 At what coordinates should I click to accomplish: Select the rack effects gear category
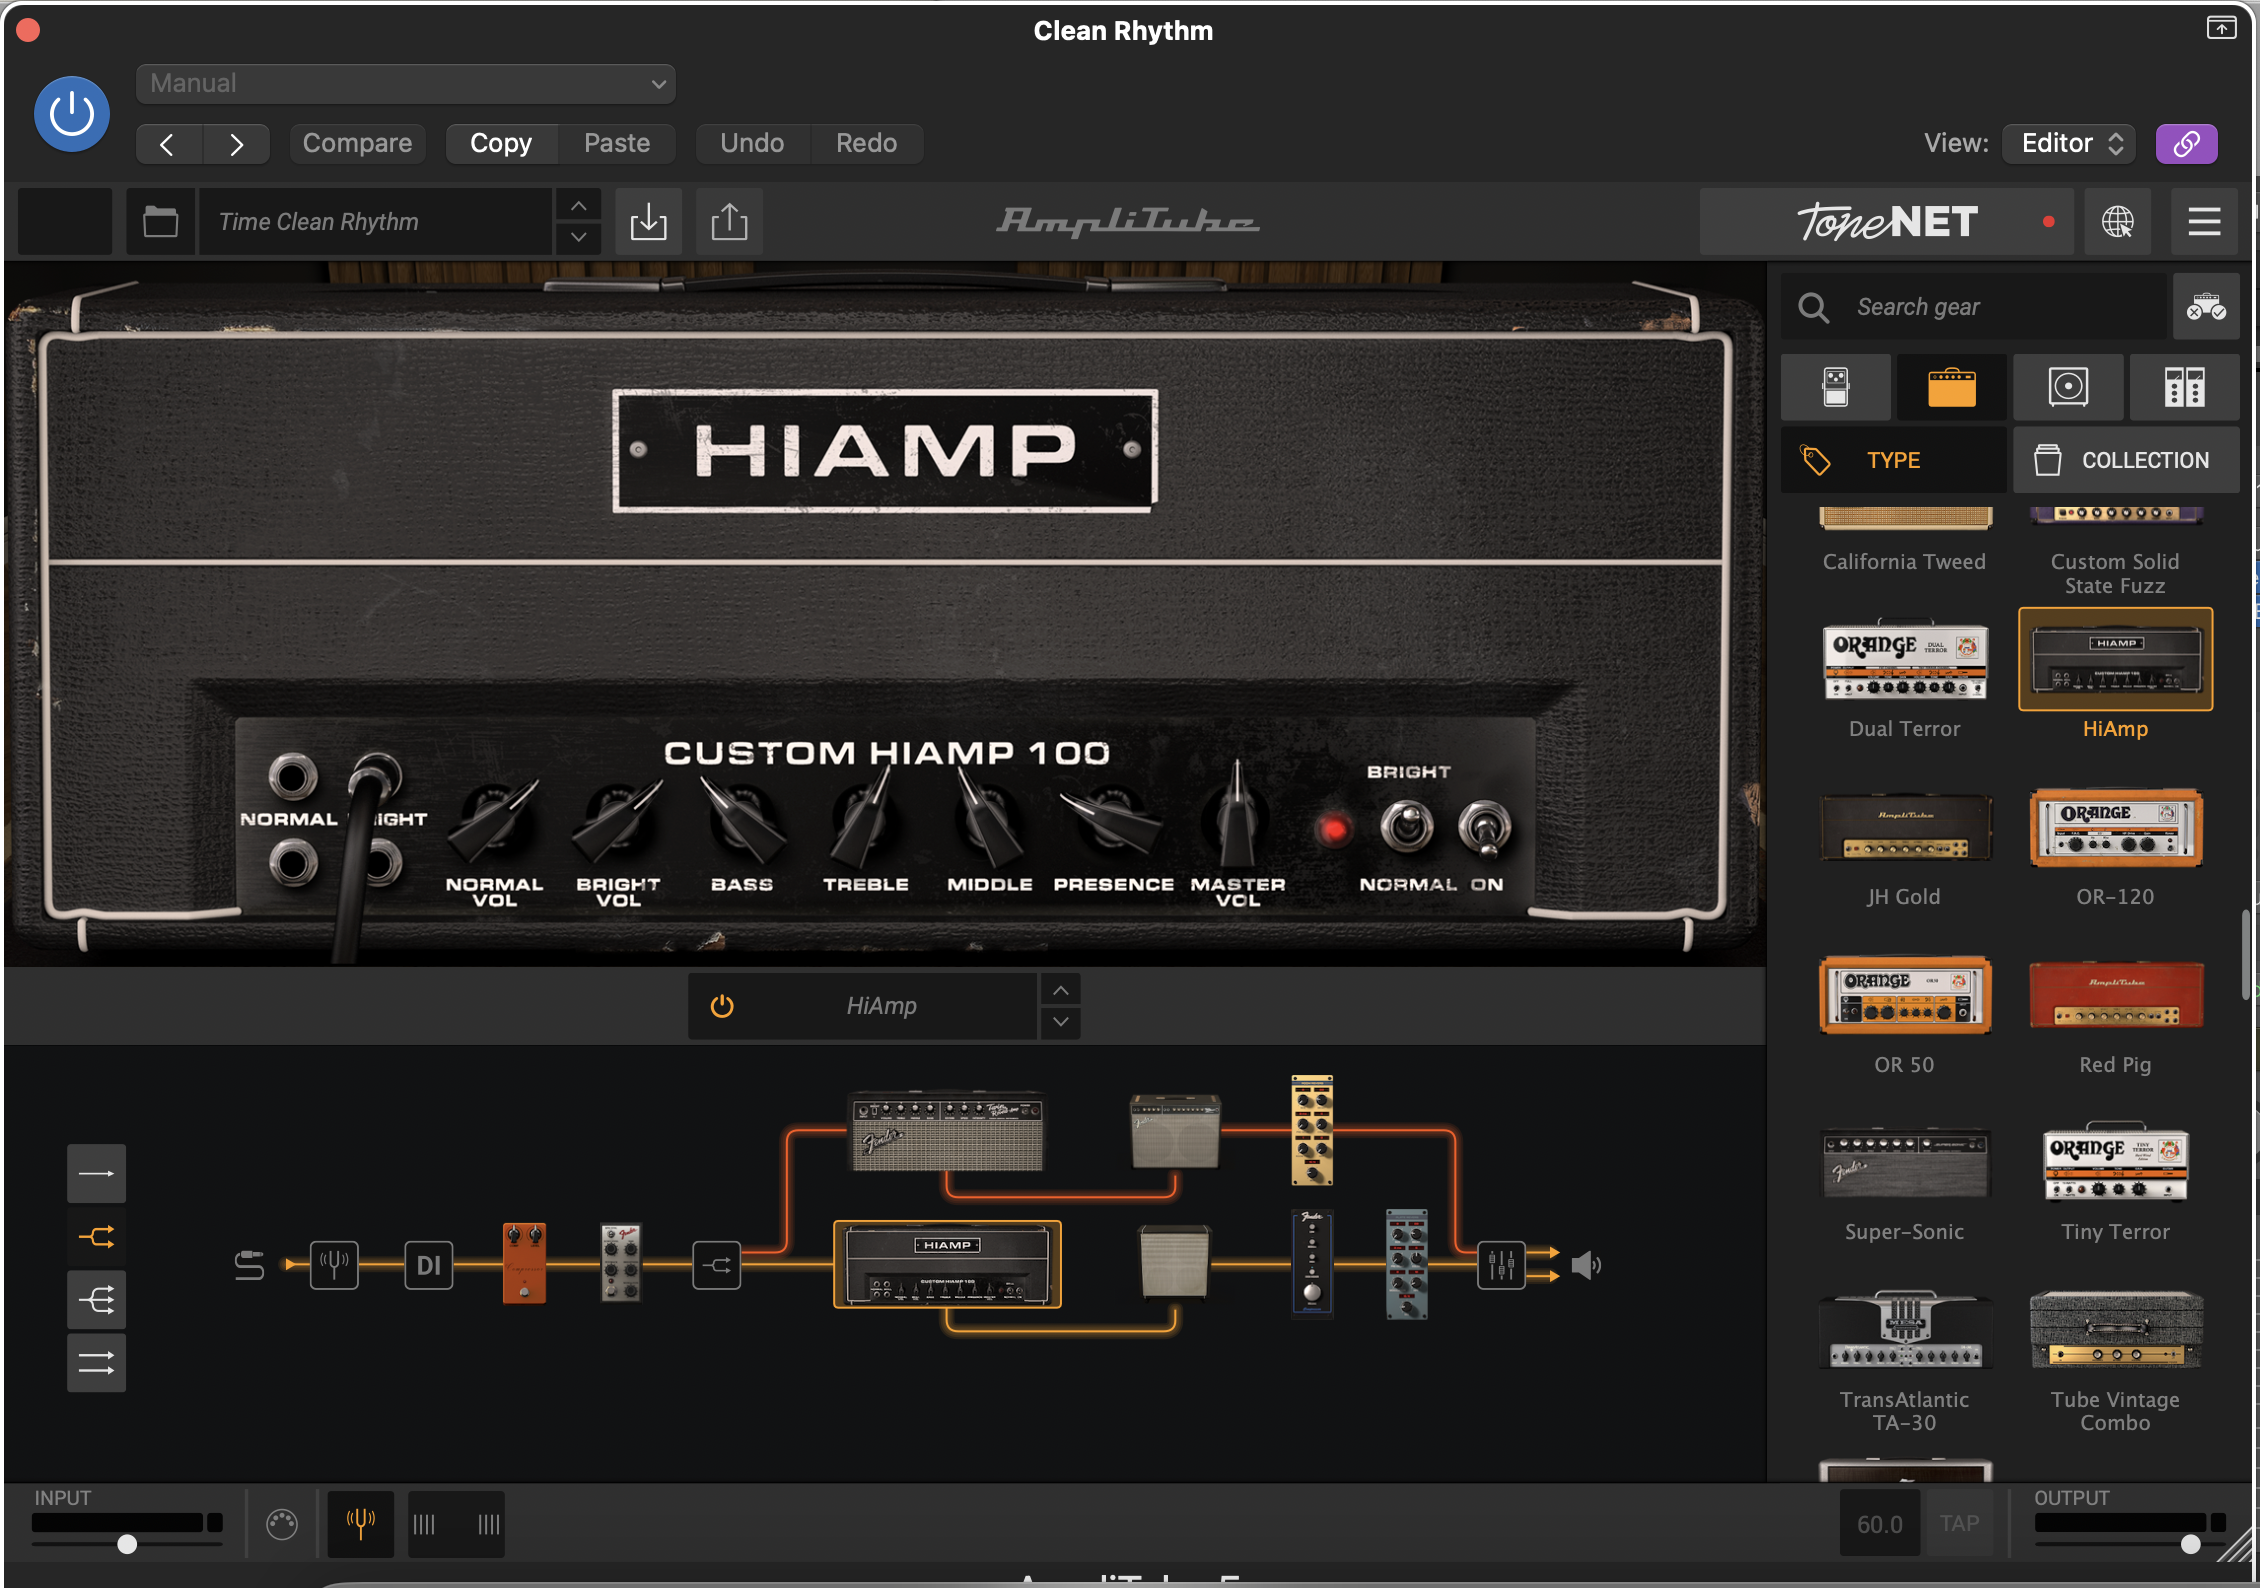point(2184,387)
